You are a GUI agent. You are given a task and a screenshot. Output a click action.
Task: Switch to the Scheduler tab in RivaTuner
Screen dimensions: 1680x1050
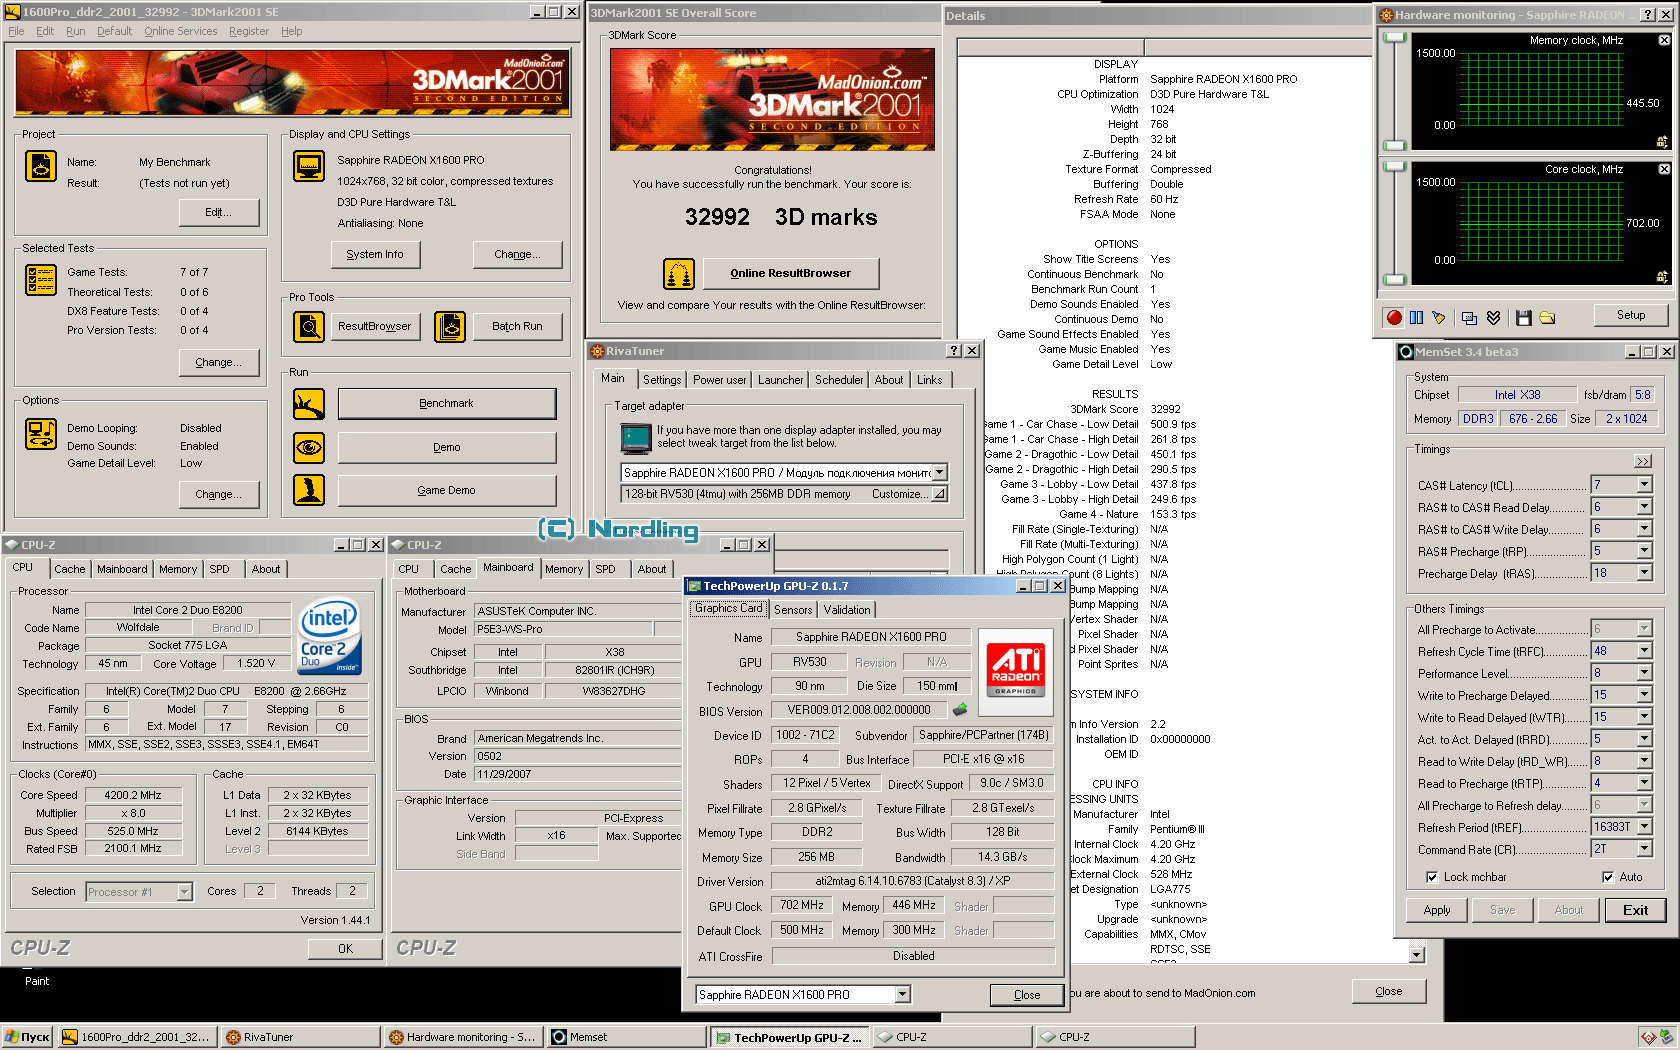click(x=839, y=380)
